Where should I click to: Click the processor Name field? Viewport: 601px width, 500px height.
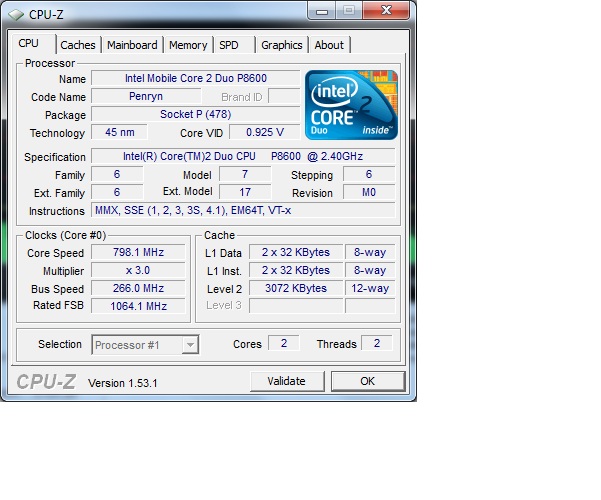coord(195,78)
